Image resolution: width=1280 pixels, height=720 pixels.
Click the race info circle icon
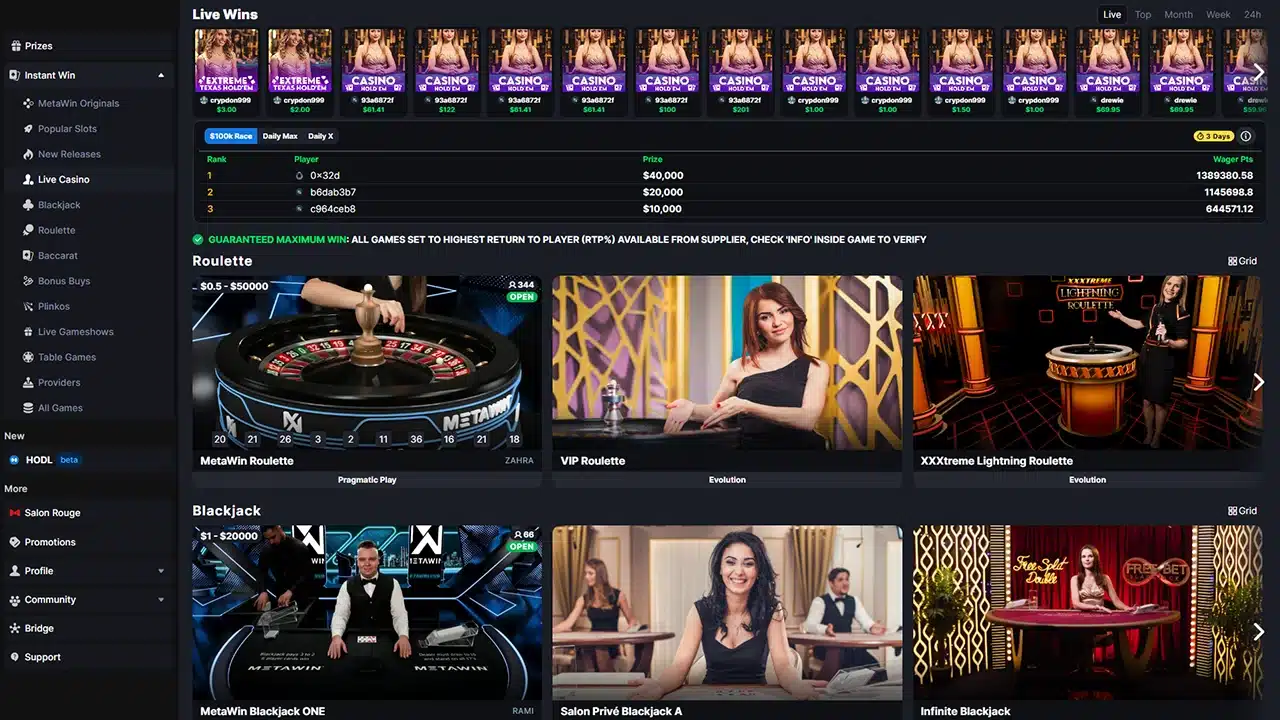click(x=1246, y=136)
